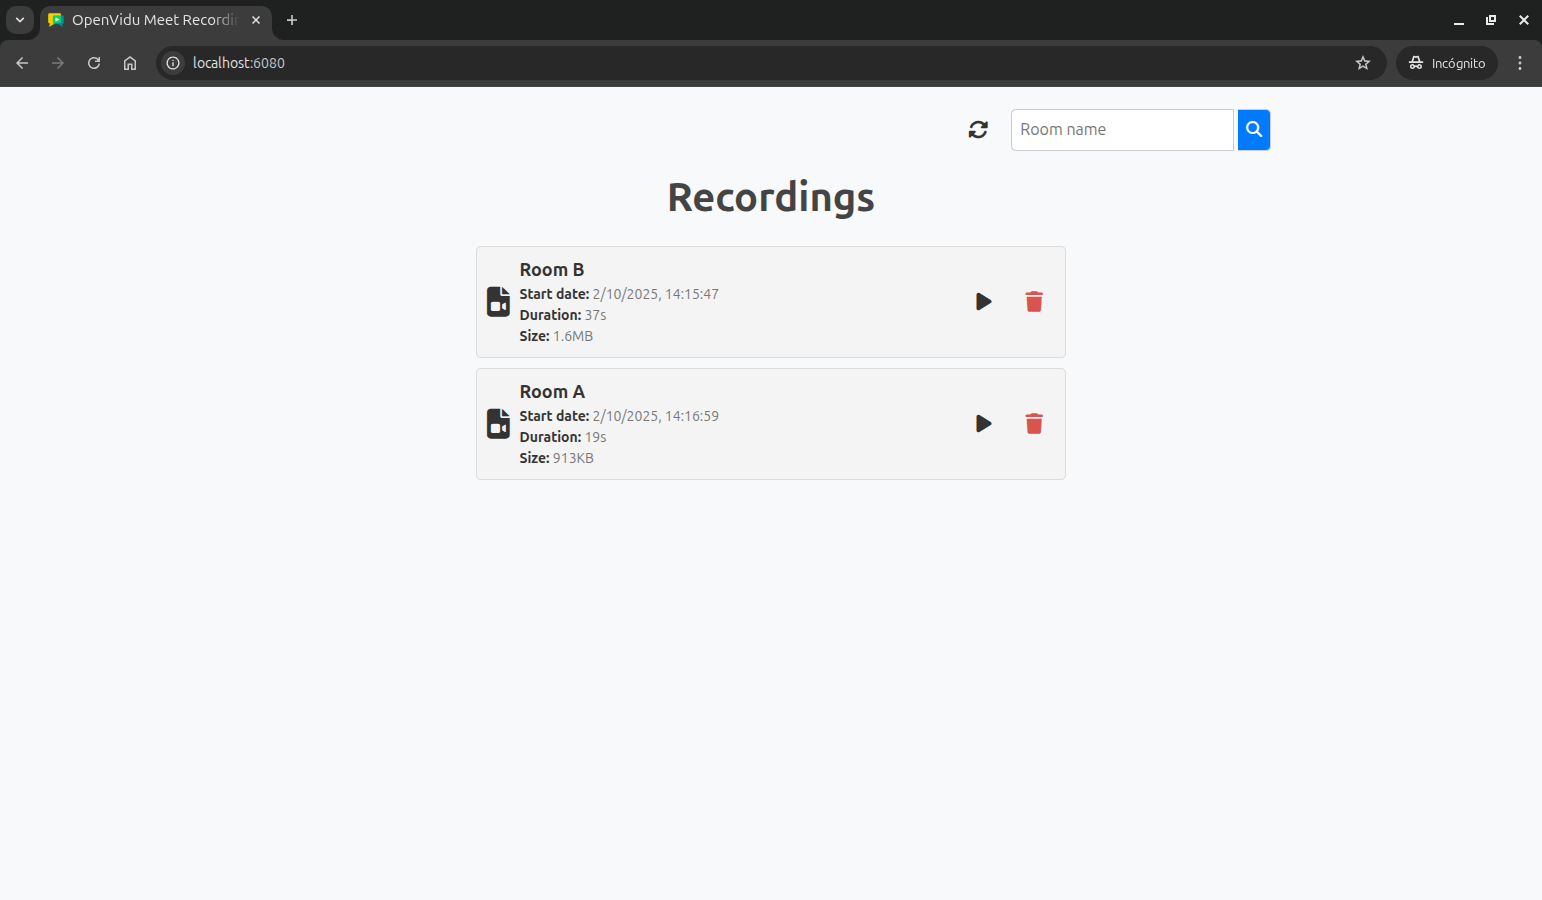This screenshot has width=1542, height=900.
Task: Open the Chrome three-dot menu
Action: [1519, 63]
